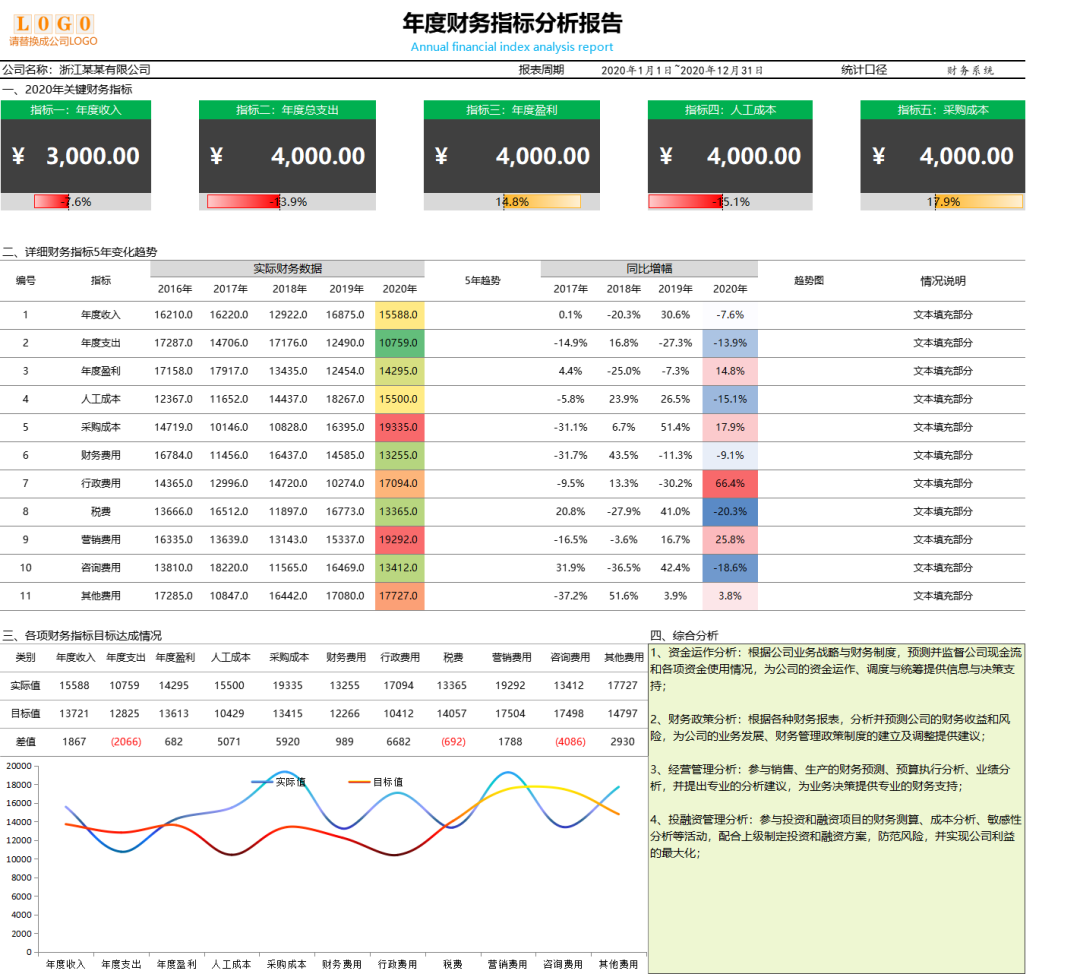Click the green header 指标三：年度盈利
Screen dimensions: 1080x974
tap(512, 110)
